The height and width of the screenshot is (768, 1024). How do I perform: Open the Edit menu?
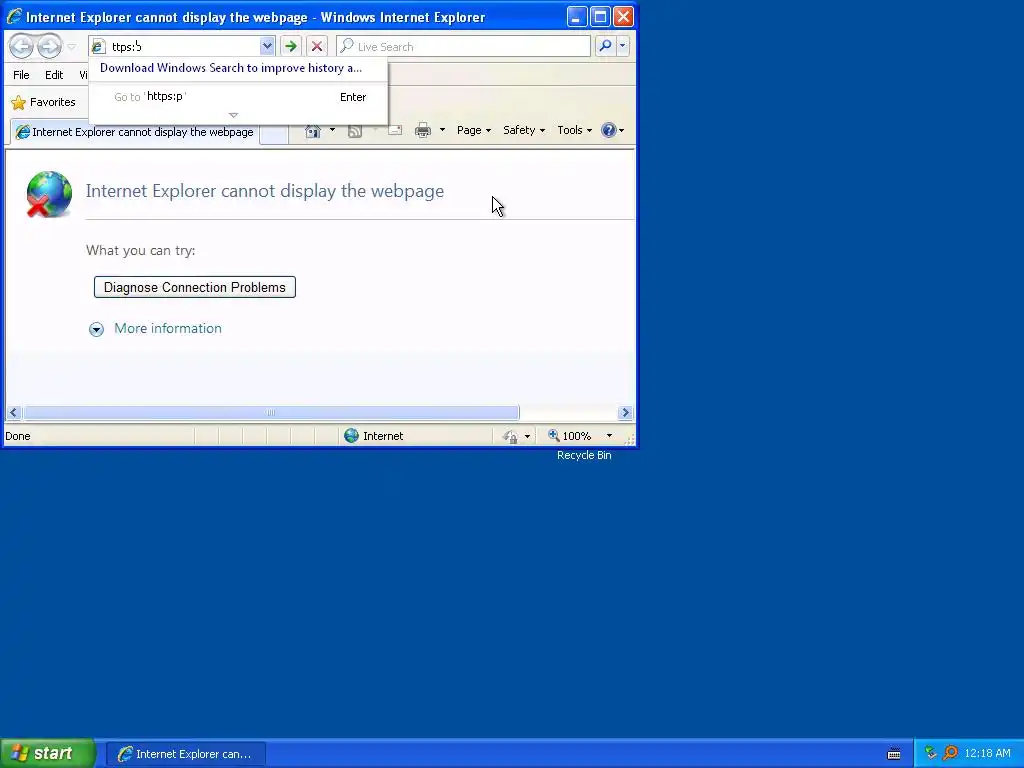click(x=54, y=75)
